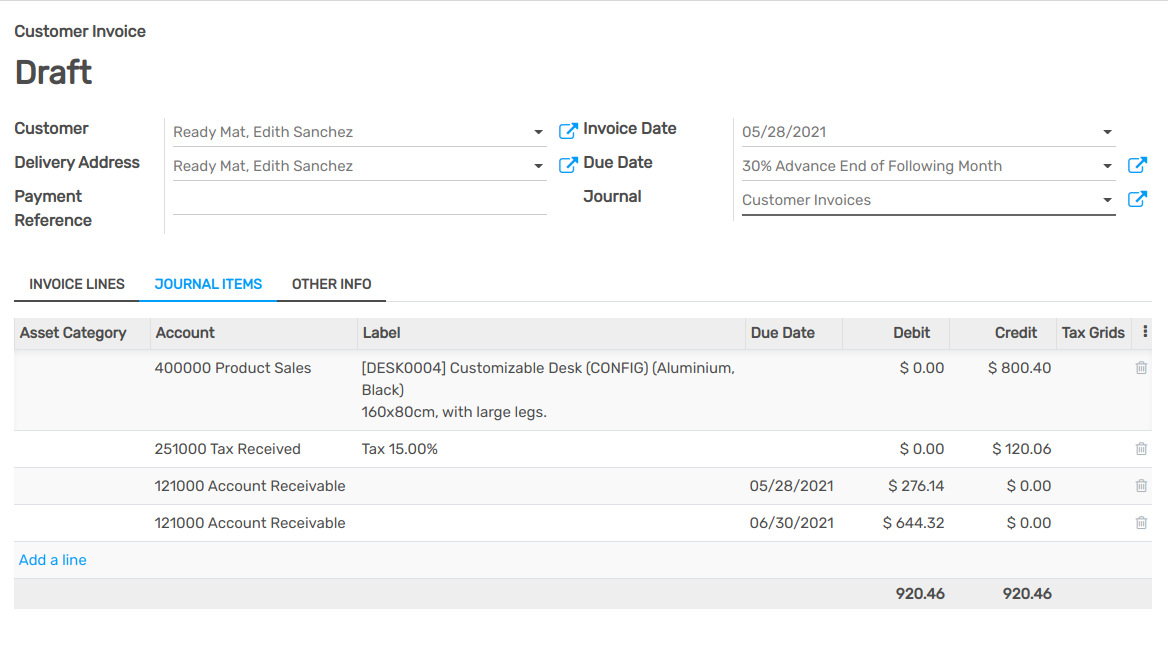The width and height of the screenshot is (1168, 661).
Task: Delete the Product Sales journal line
Action: tap(1141, 368)
